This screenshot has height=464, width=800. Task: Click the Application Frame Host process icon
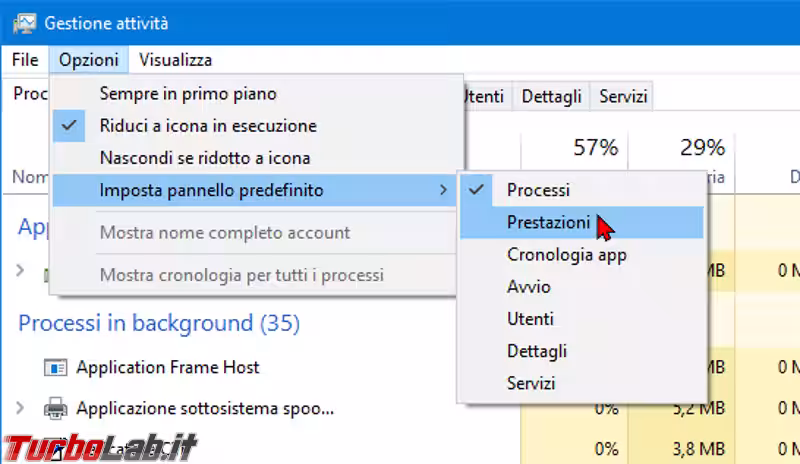click(x=55, y=367)
